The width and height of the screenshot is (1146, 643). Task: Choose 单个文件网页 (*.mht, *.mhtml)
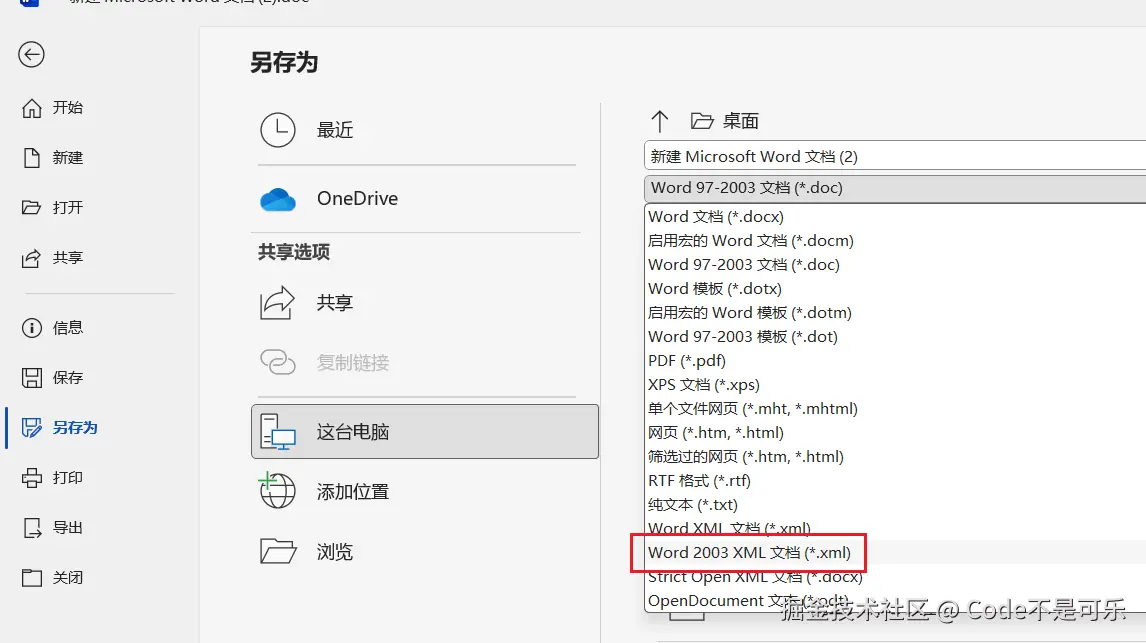point(753,409)
